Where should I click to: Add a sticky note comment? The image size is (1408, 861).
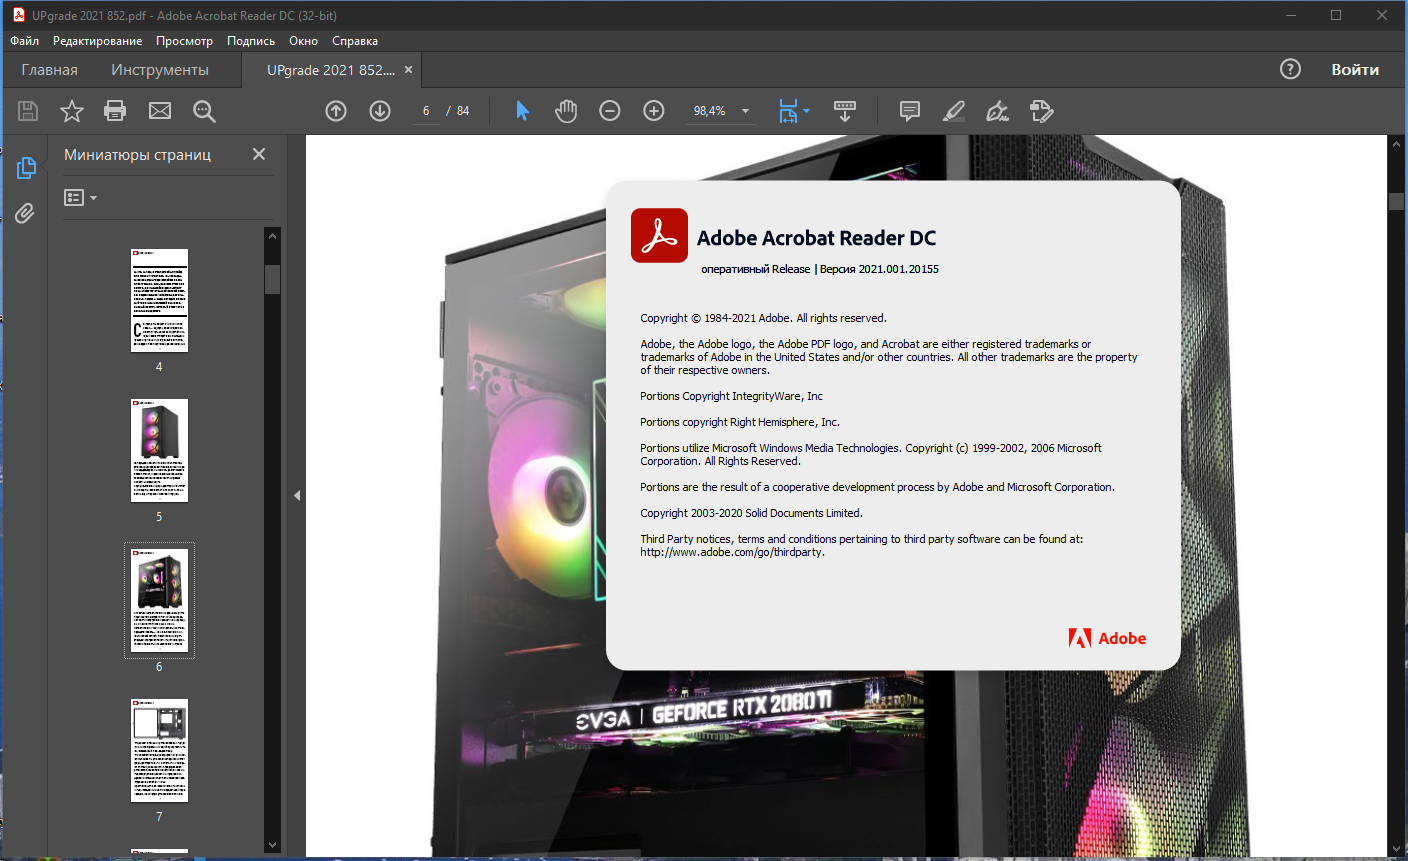pyautogui.click(x=910, y=111)
